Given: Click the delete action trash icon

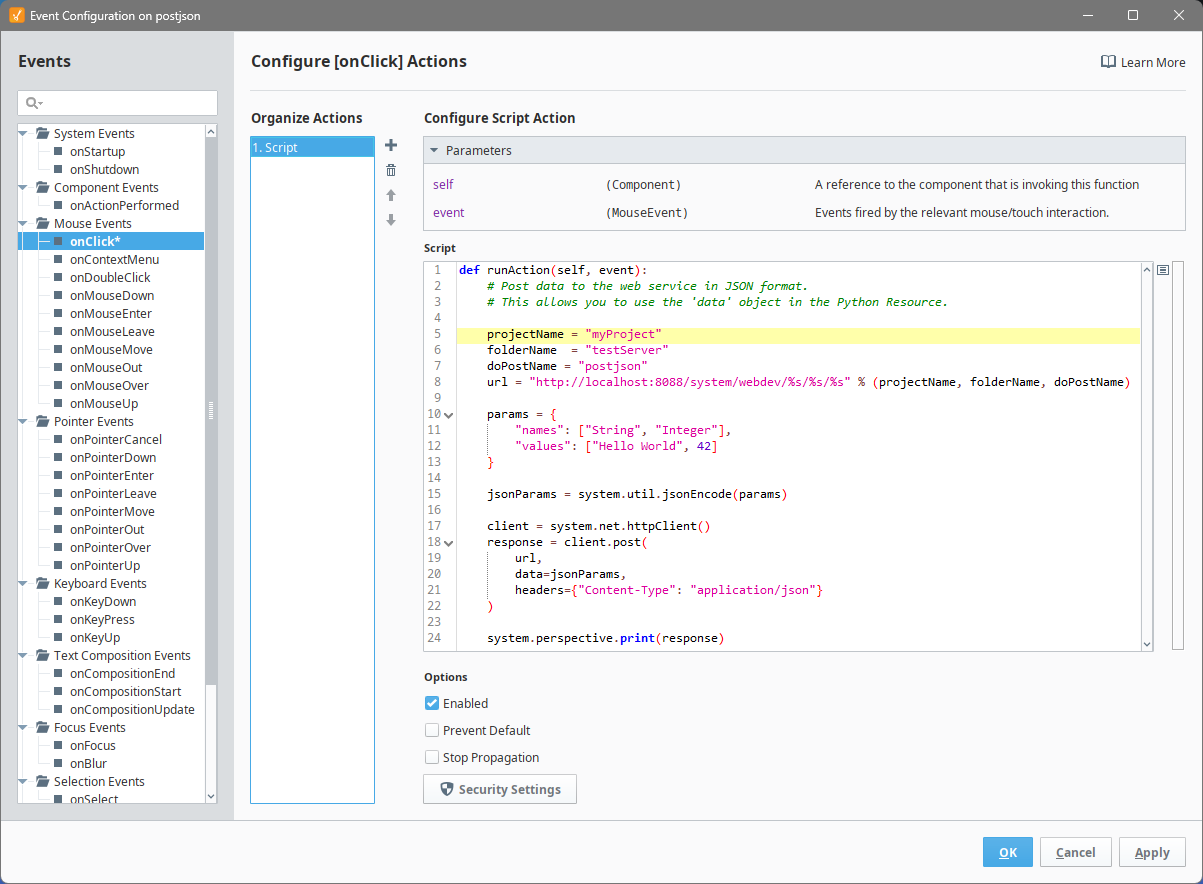Looking at the screenshot, I should point(391,170).
